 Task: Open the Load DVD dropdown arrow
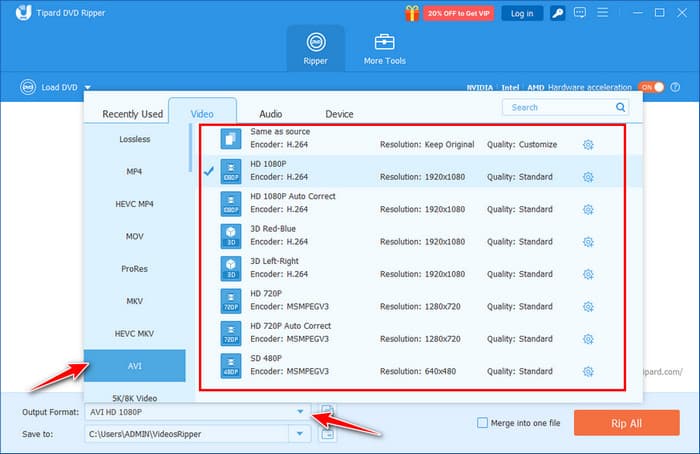point(88,87)
